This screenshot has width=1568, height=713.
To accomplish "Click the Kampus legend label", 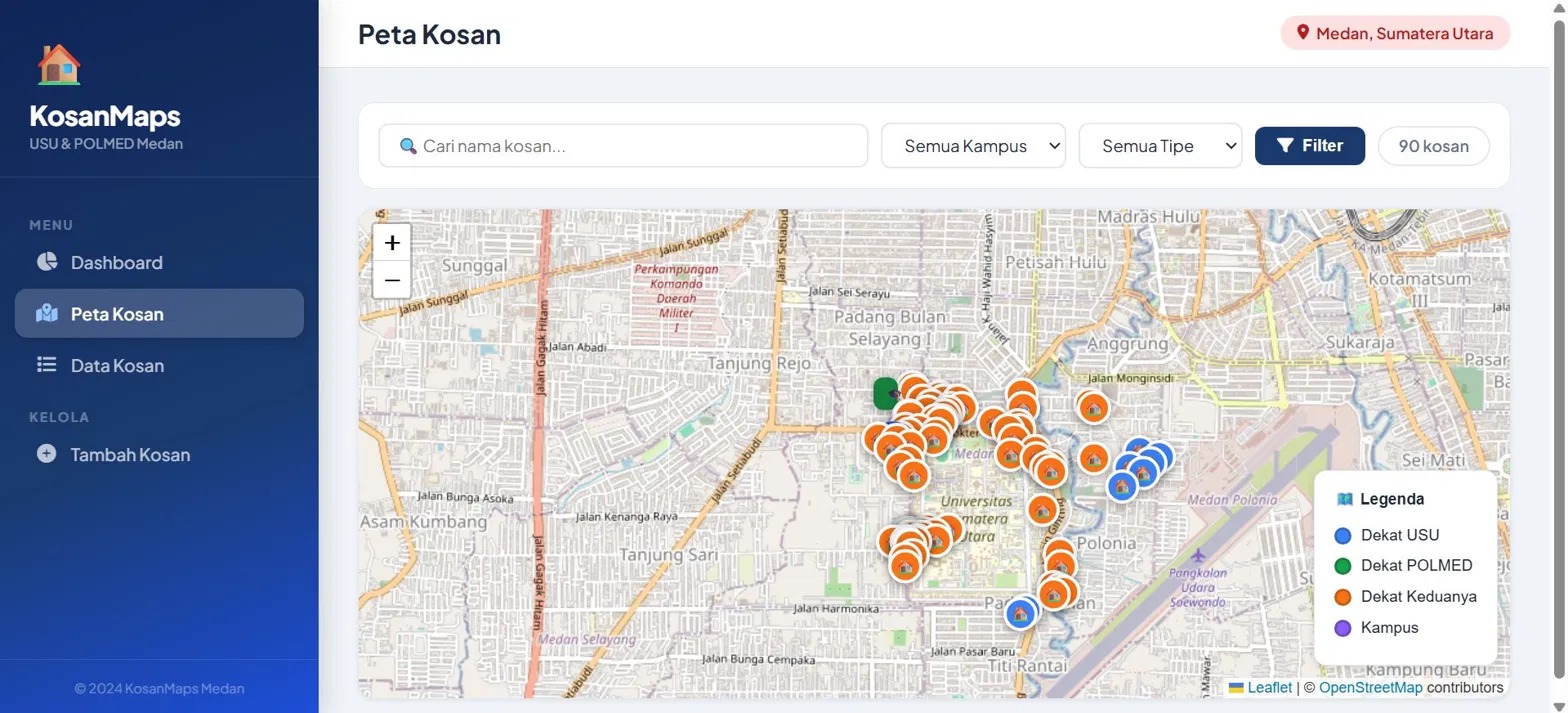I will point(1390,628).
